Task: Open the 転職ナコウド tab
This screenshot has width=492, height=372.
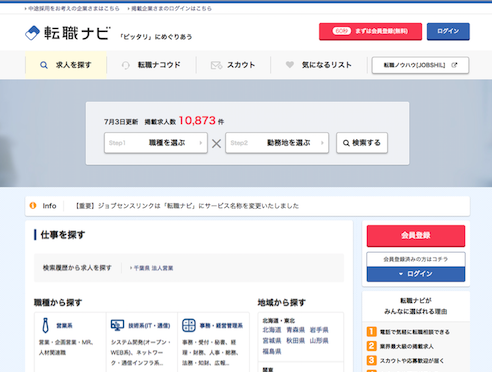Action: point(151,65)
